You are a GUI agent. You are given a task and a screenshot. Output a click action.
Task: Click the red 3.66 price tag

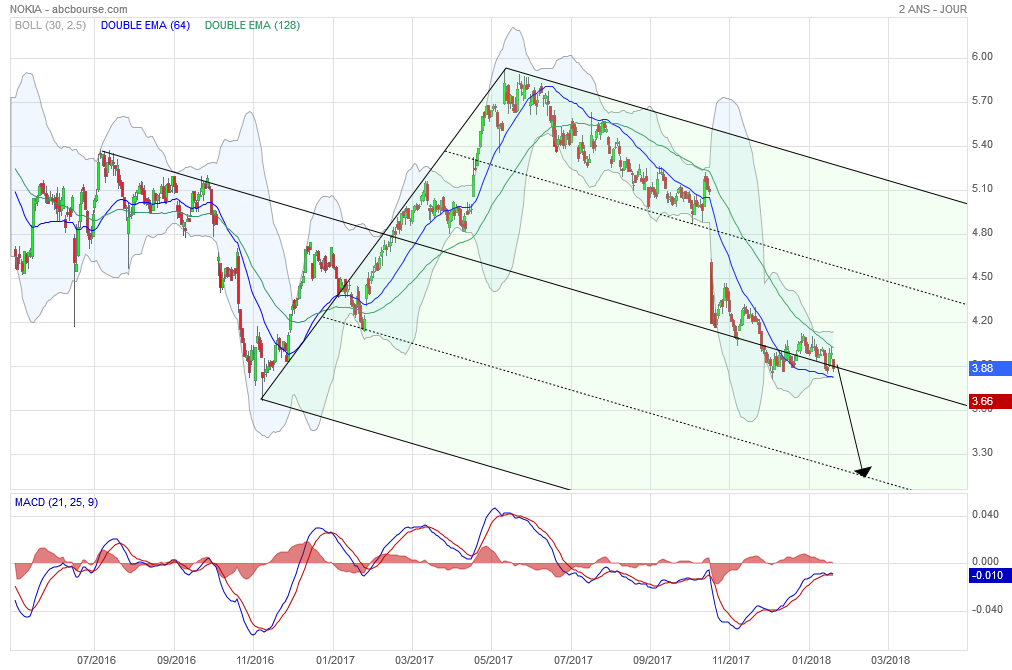pyautogui.click(x=990, y=401)
